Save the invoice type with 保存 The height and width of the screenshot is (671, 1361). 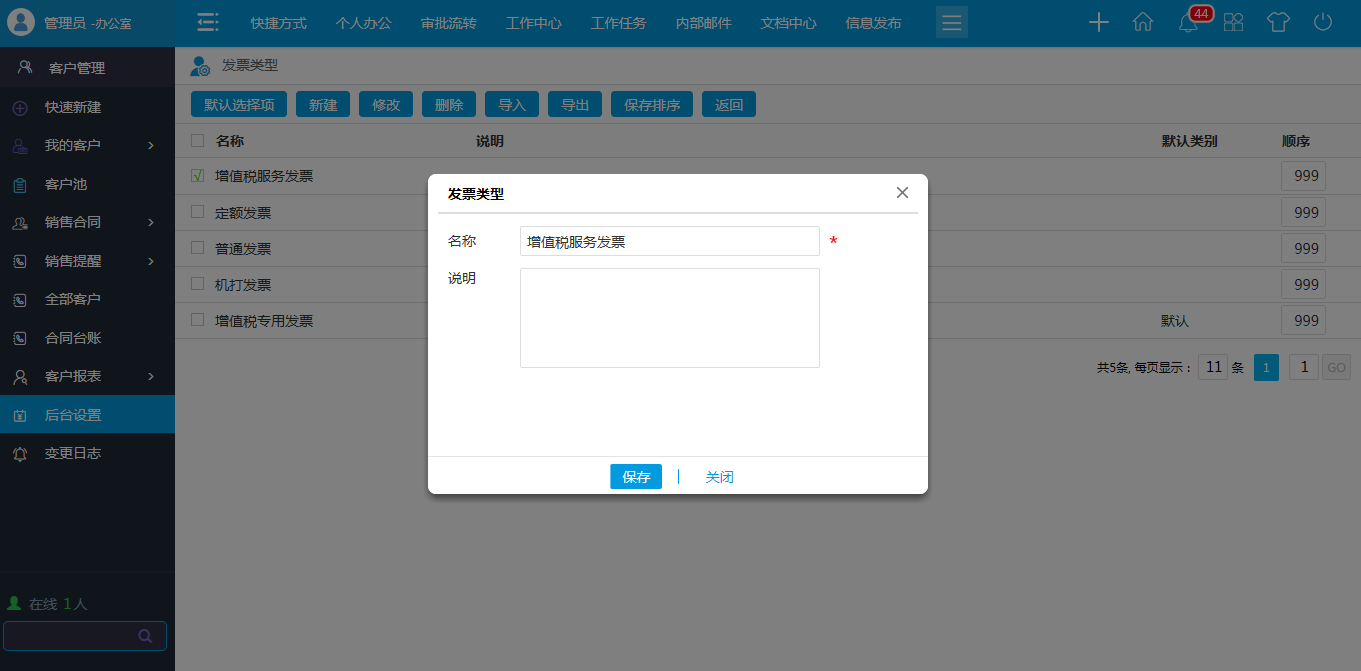636,476
